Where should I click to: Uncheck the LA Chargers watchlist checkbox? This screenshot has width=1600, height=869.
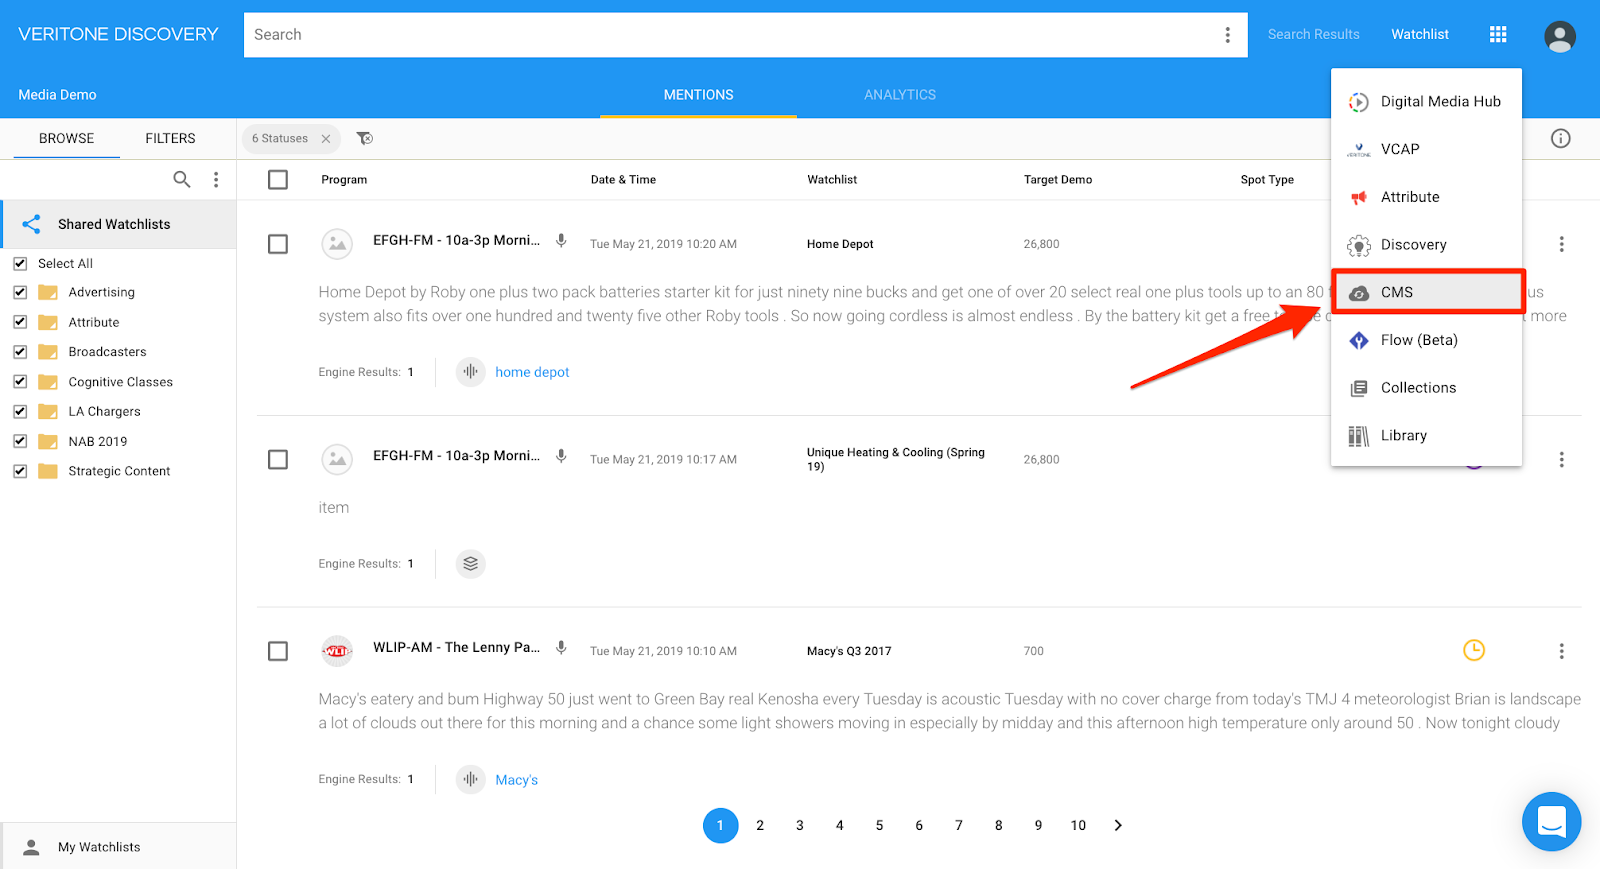[20, 412]
